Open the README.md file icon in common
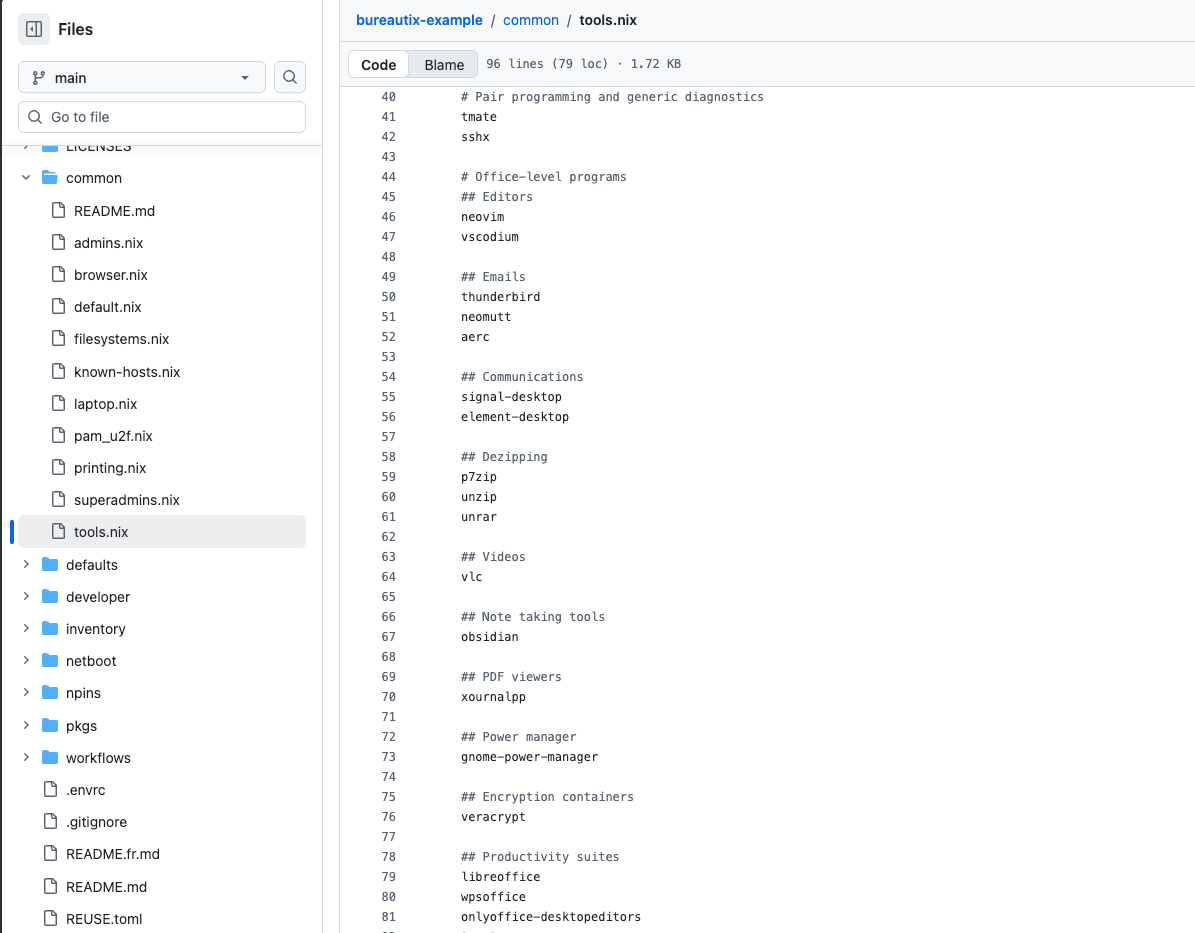1195x933 pixels. tap(57, 210)
